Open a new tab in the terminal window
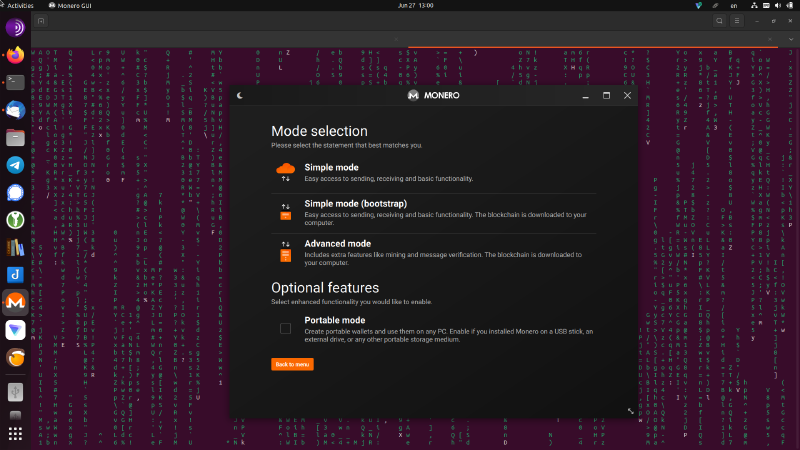Screen dimensions: 800x450 pyautogui.click(x=41, y=21)
